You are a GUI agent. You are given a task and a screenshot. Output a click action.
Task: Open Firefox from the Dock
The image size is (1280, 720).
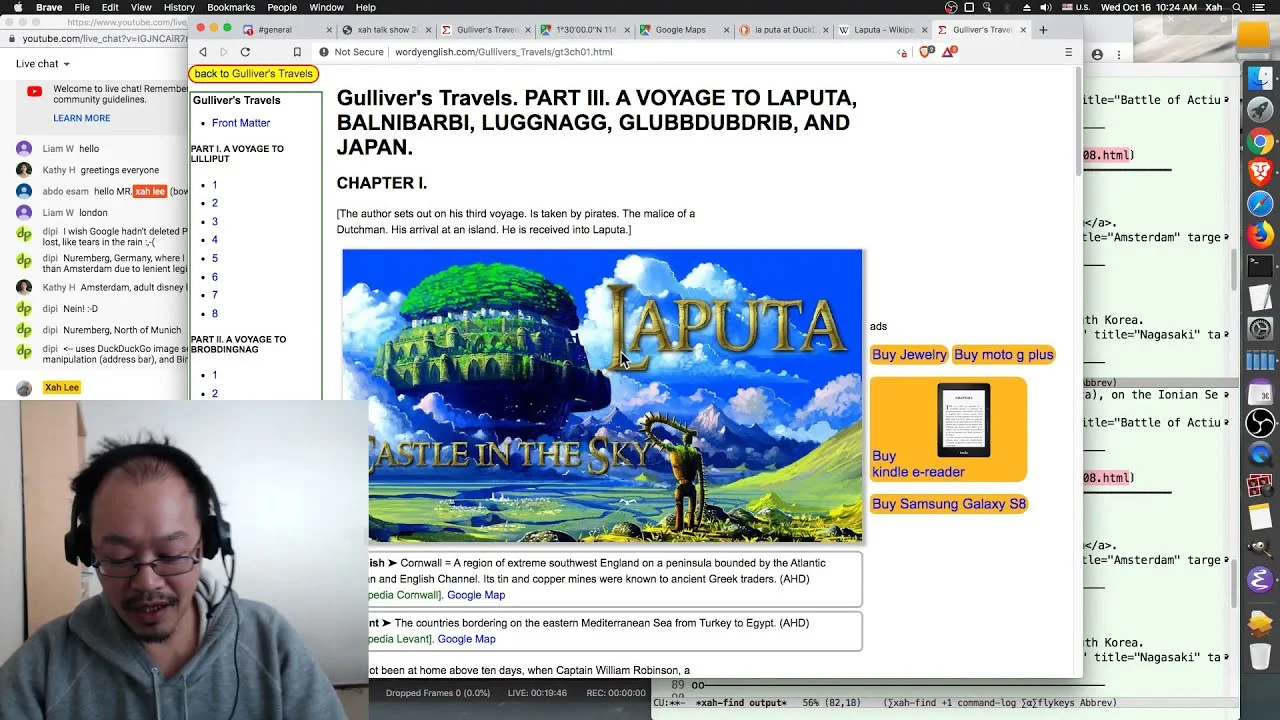tap(1260, 235)
